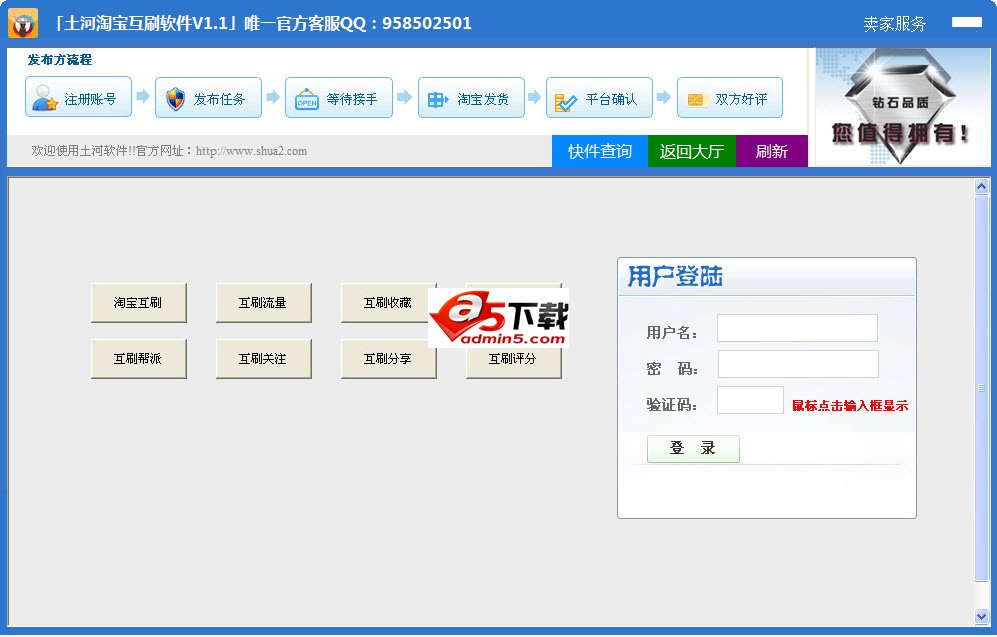Screen dimensions: 997x637
Task: Click the scrollbar up arrow
Action: click(981, 186)
